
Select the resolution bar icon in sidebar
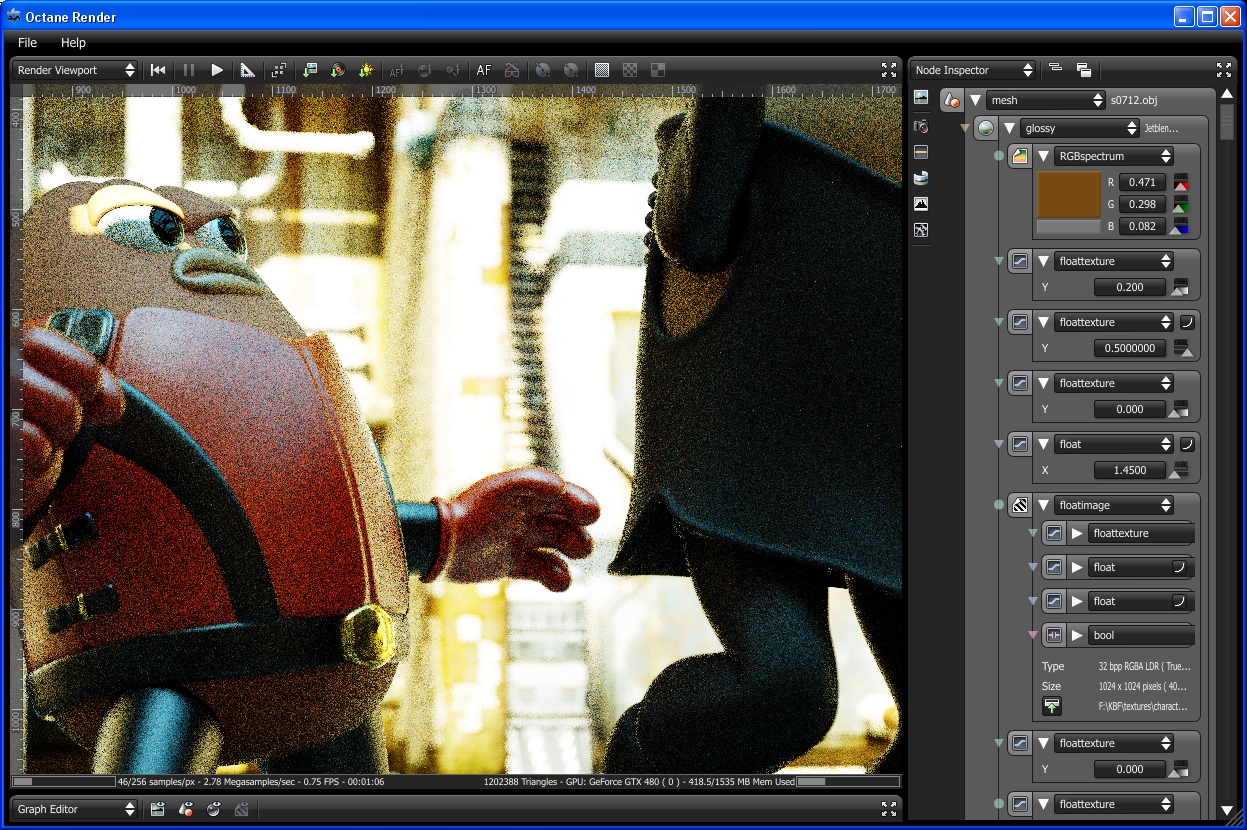point(921,152)
